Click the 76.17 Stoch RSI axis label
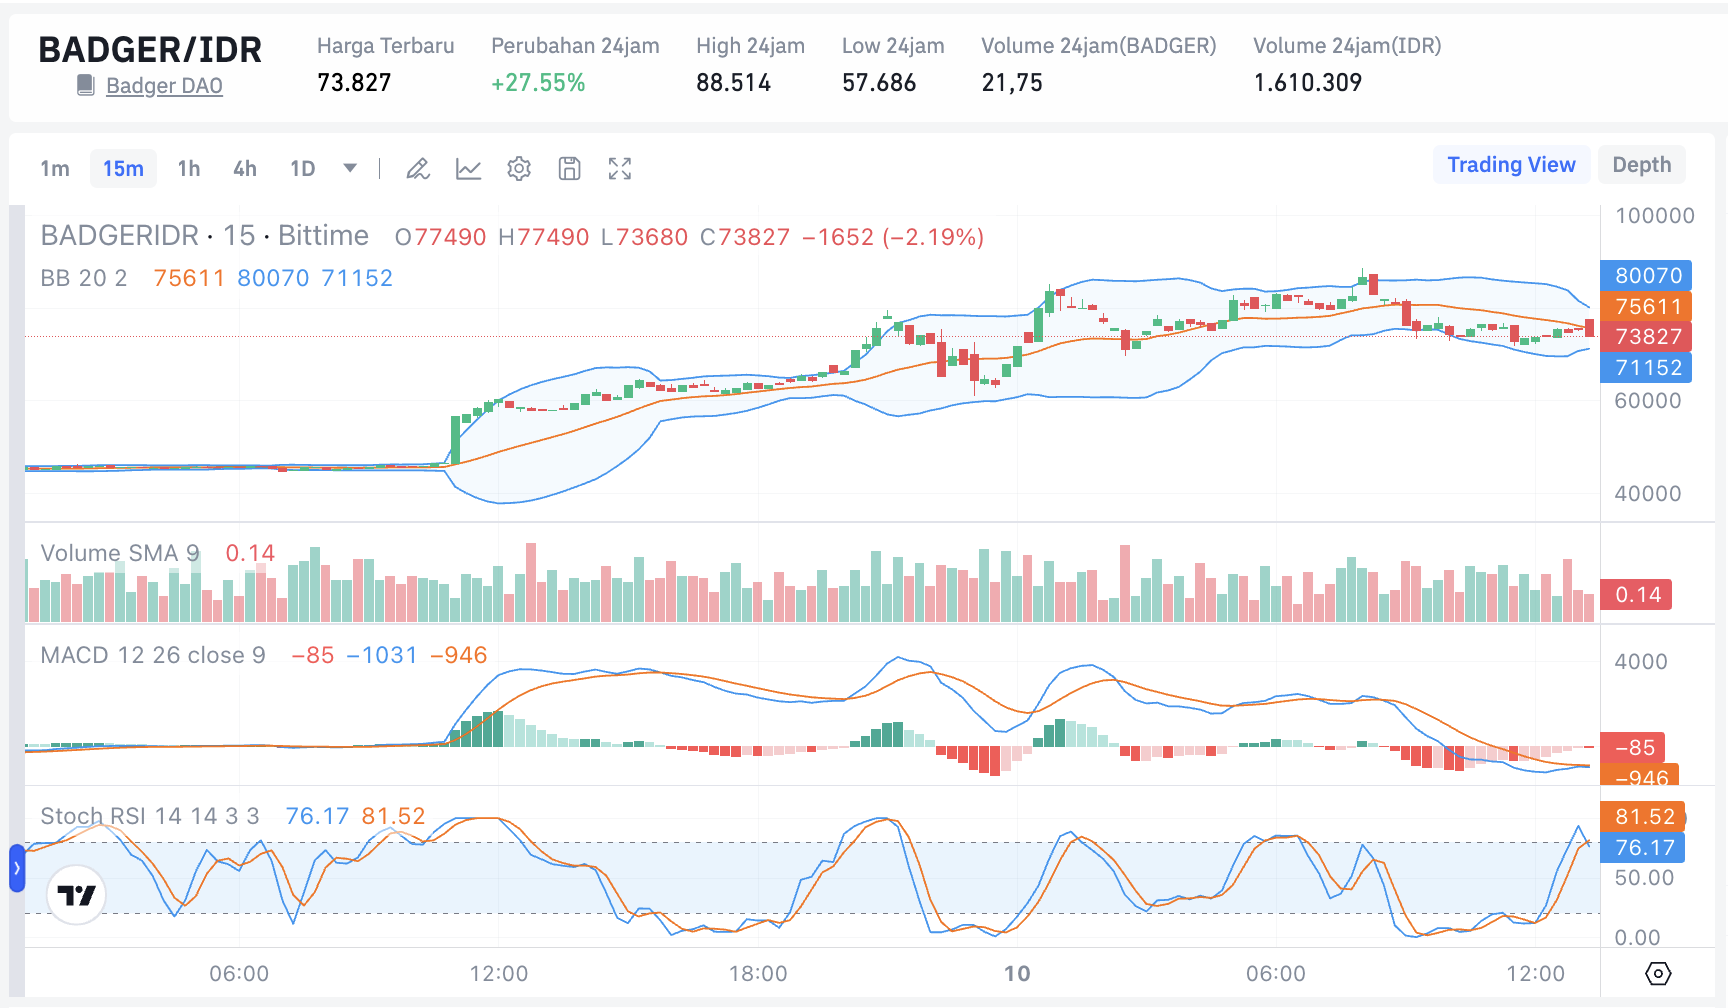The image size is (1728, 1008). click(x=1644, y=848)
